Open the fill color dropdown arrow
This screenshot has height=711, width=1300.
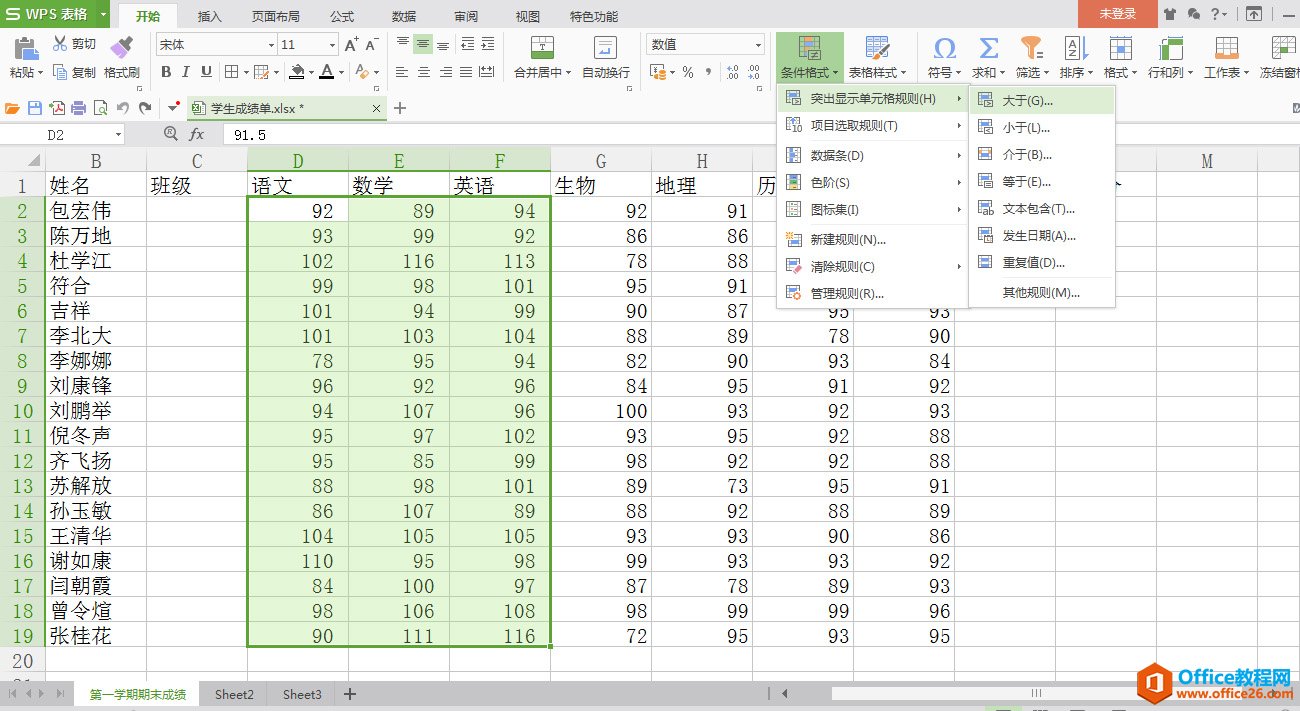tap(310, 72)
